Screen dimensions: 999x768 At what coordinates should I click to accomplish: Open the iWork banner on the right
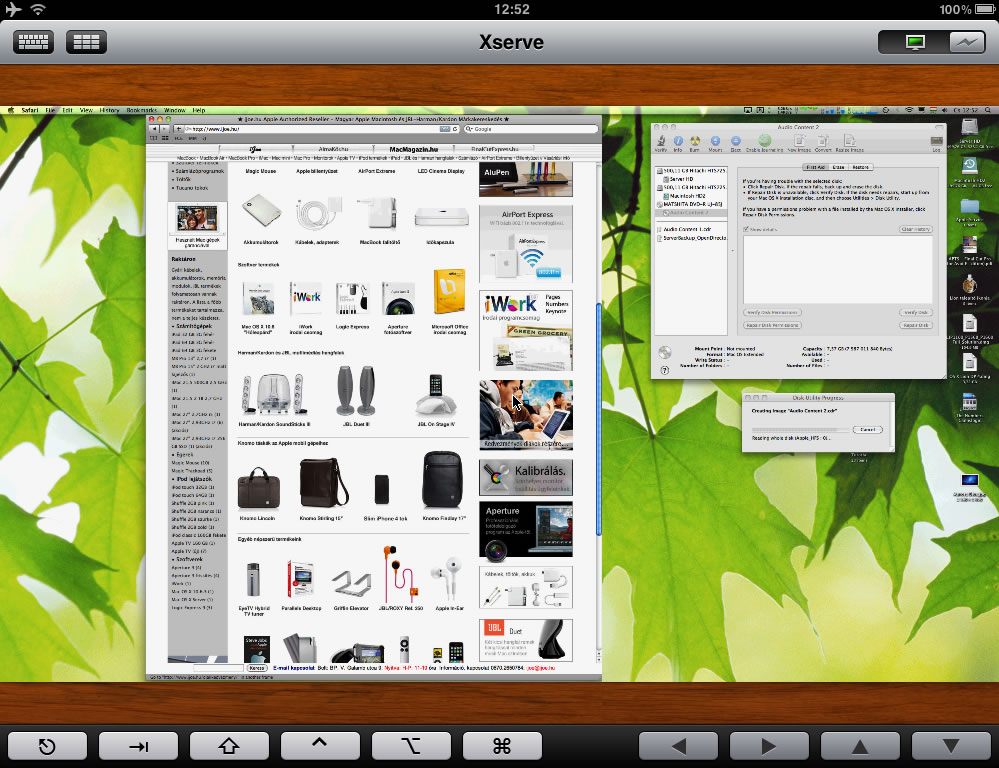click(526, 330)
